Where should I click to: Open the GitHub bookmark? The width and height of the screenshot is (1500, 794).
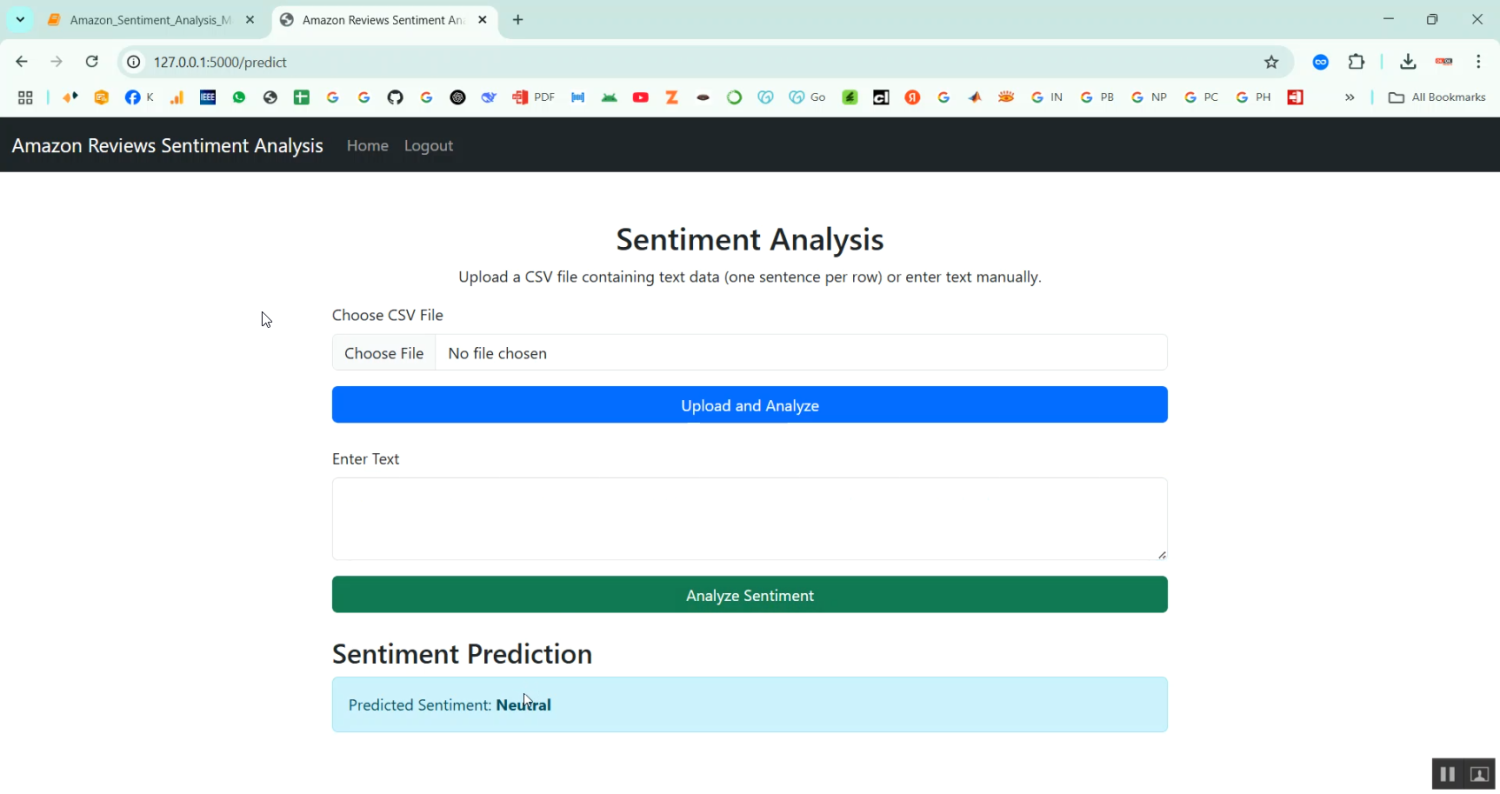point(395,97)
